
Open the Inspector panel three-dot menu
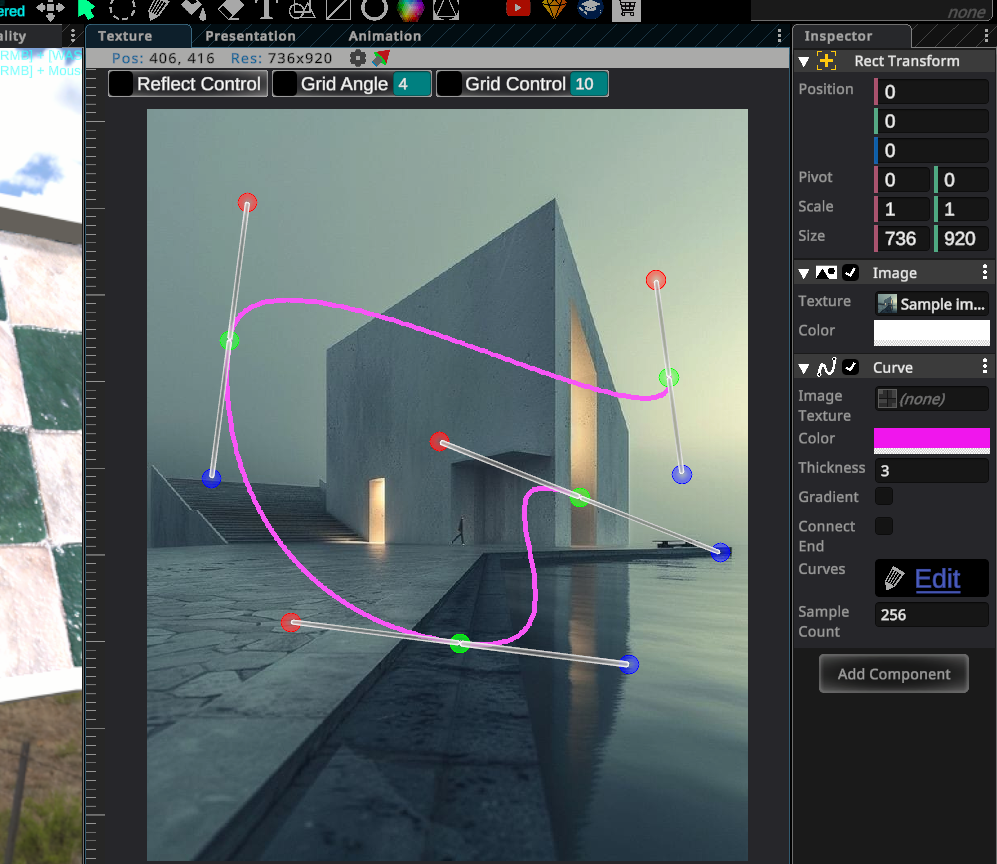pos(986,36)
